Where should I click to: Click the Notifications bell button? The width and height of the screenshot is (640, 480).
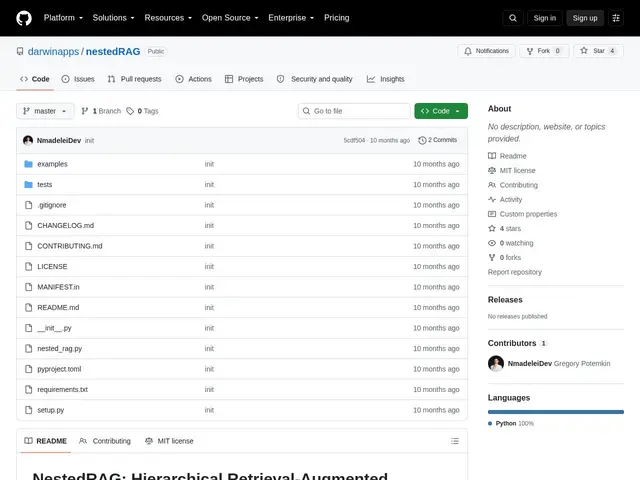tap(487, 51)
